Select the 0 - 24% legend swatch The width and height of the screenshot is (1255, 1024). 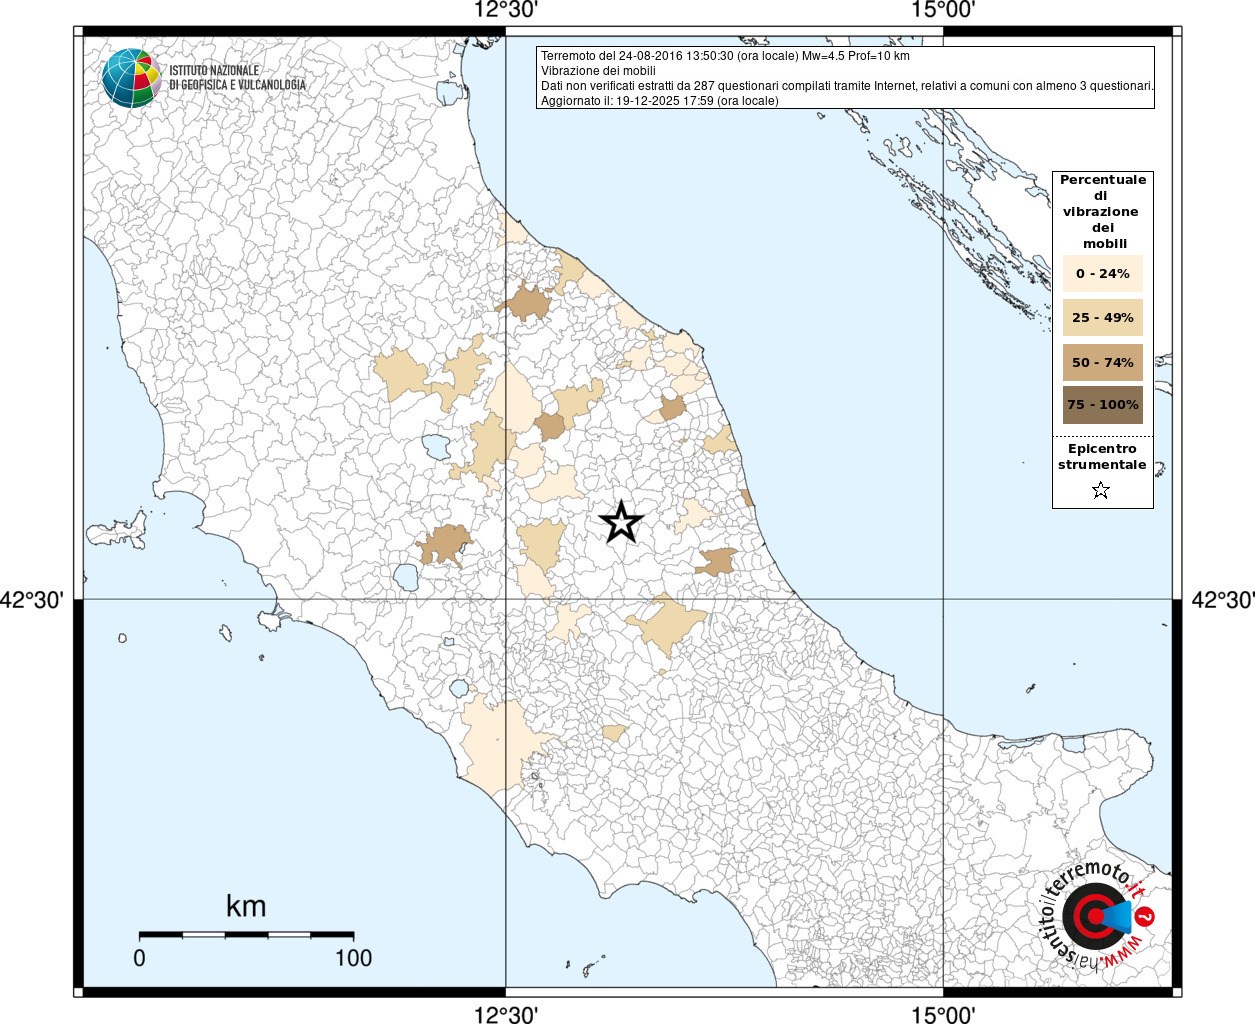click(x=1103, y=273)
